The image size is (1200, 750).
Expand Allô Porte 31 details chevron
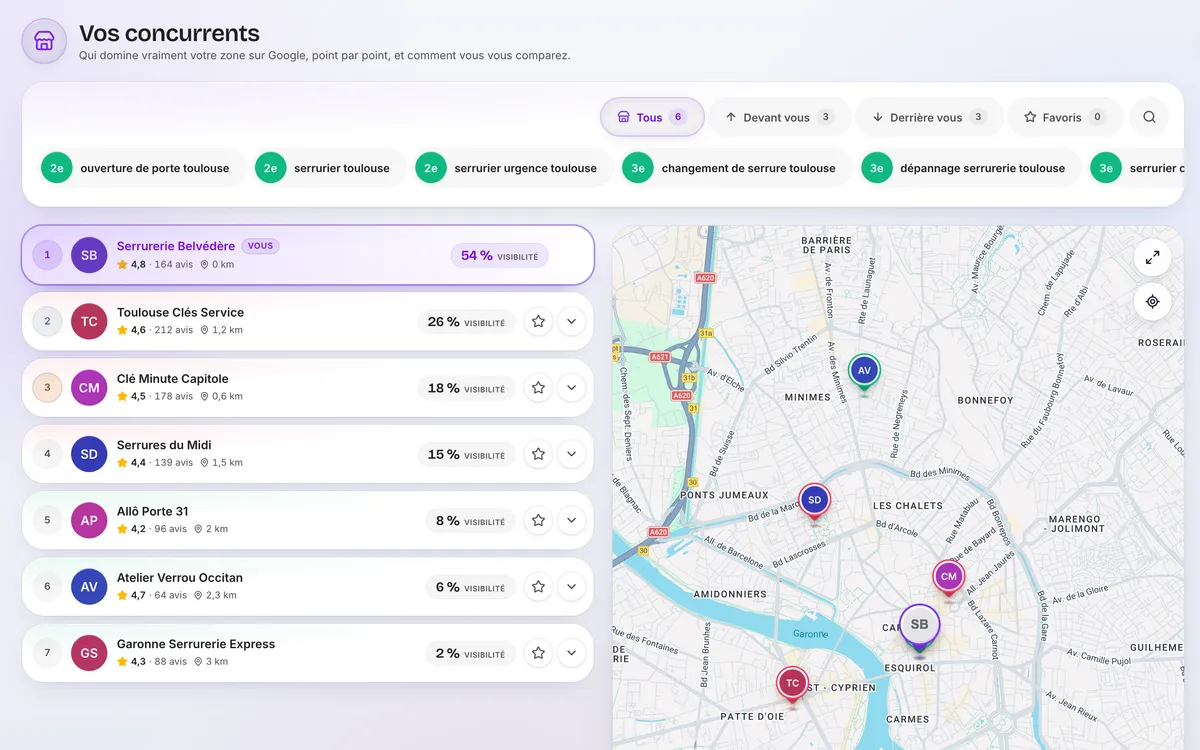pyautogui.click(x=571, y=520)
